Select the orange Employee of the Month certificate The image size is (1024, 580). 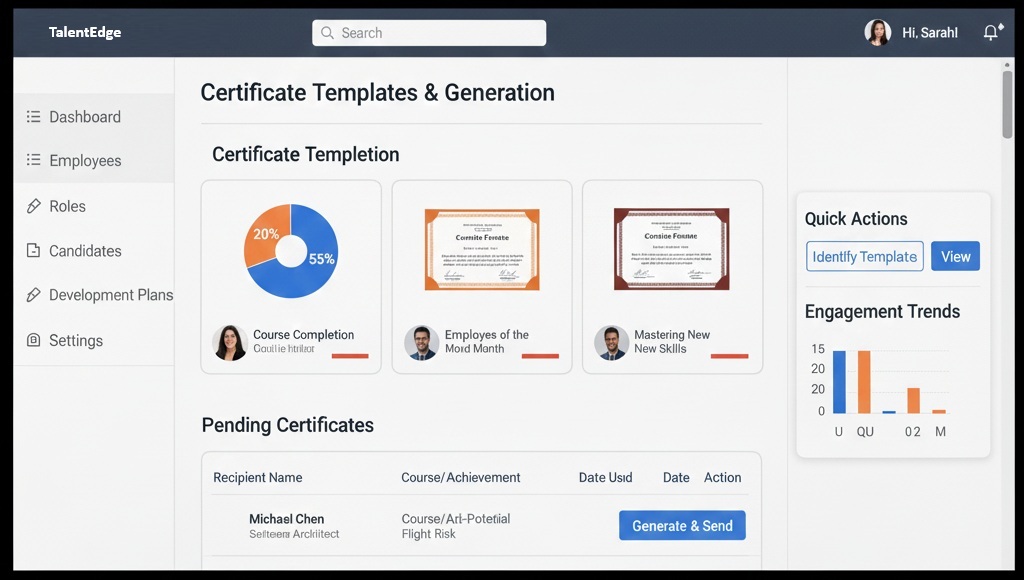point(481,249)
